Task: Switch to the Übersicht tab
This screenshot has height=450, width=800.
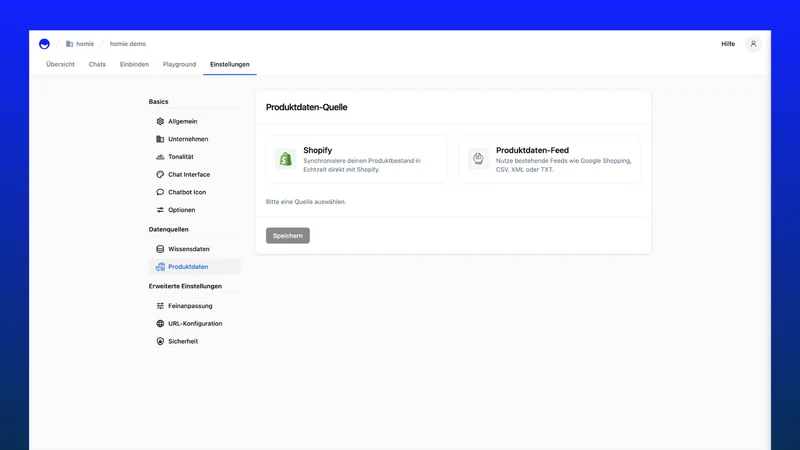Action: [x=60, y=64]
